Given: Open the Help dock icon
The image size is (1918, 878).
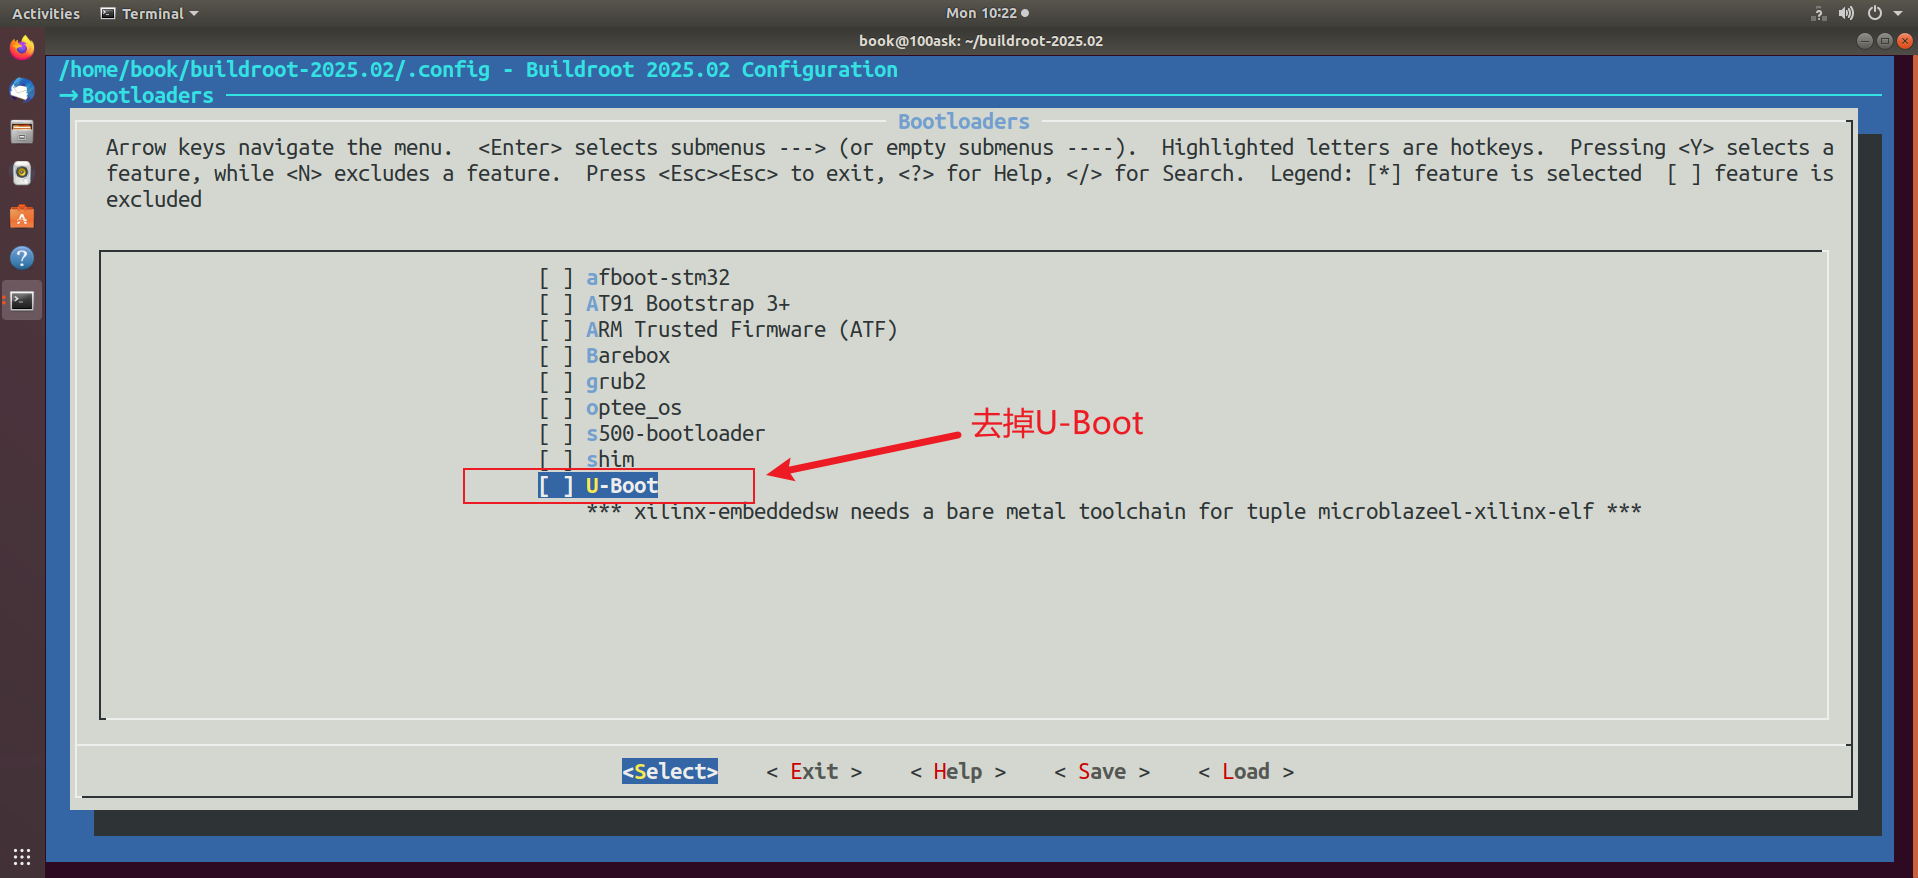Looking at the screenshot, I should click(x=22, y=258).
